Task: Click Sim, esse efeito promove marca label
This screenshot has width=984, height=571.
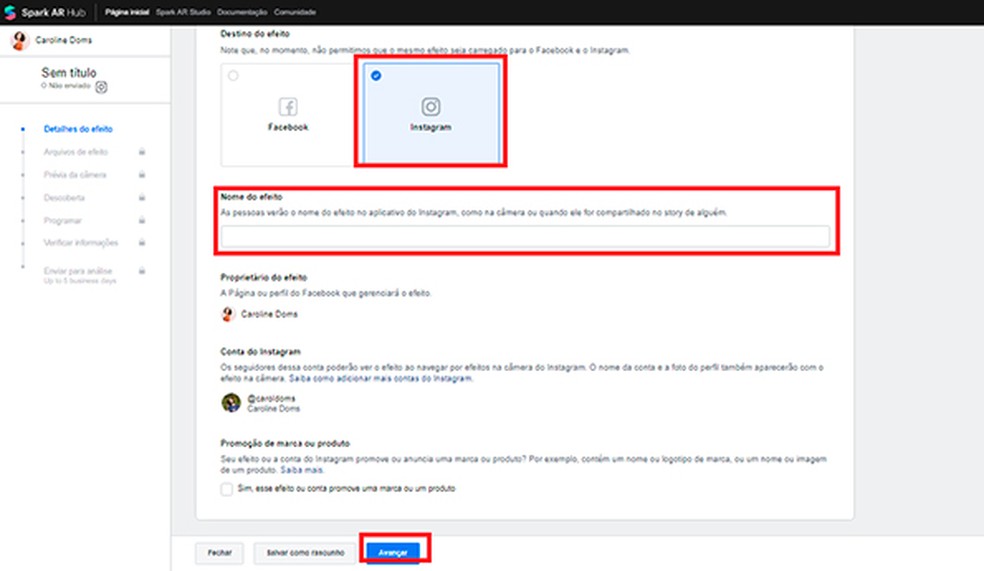Action: pyautogui.click(x=346, y=489)
